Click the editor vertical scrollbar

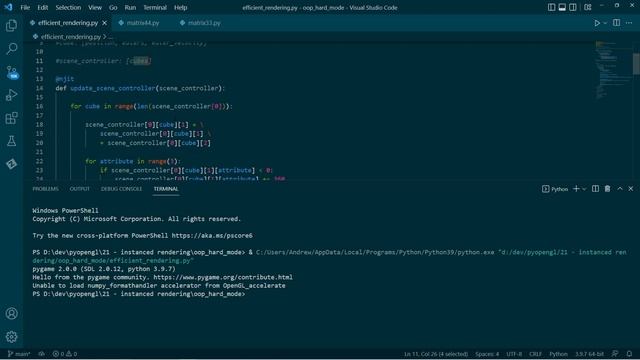(x=636, y=64)
